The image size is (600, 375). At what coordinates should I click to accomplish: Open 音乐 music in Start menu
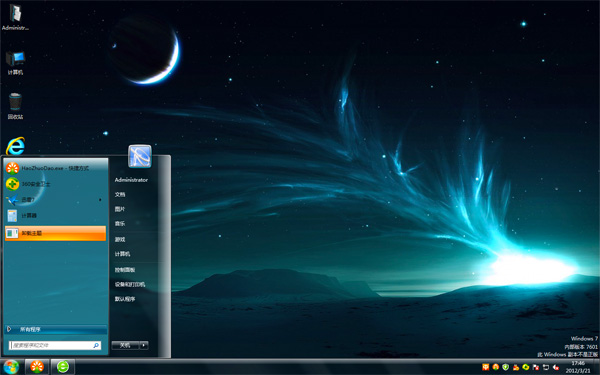120,223
